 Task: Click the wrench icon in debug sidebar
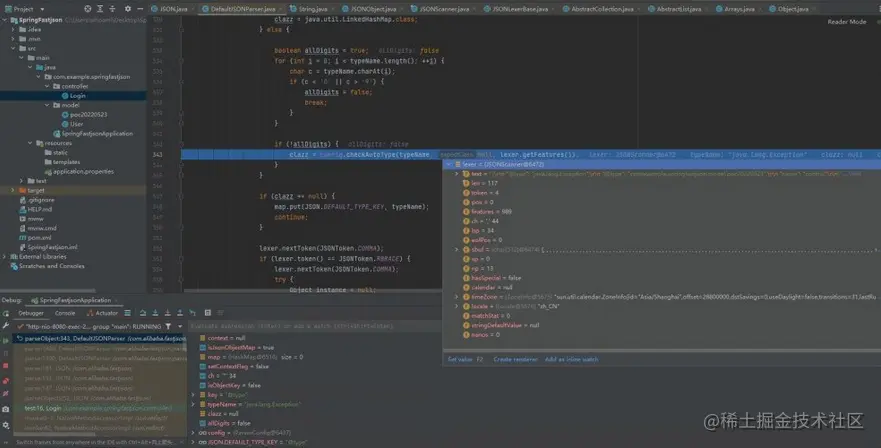coord(6,326)
